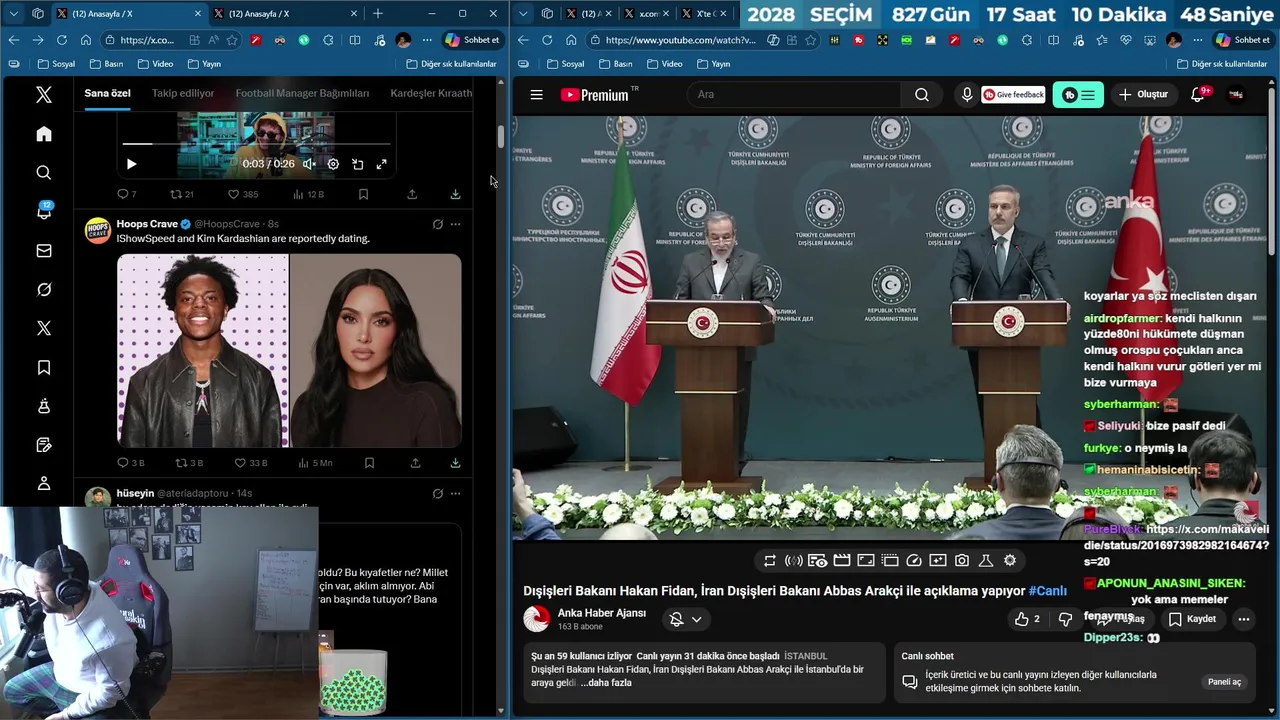Viewport: 1280px width, 720px height.
Task: Start YouTube voice search microphone
Action: (966, 94)
